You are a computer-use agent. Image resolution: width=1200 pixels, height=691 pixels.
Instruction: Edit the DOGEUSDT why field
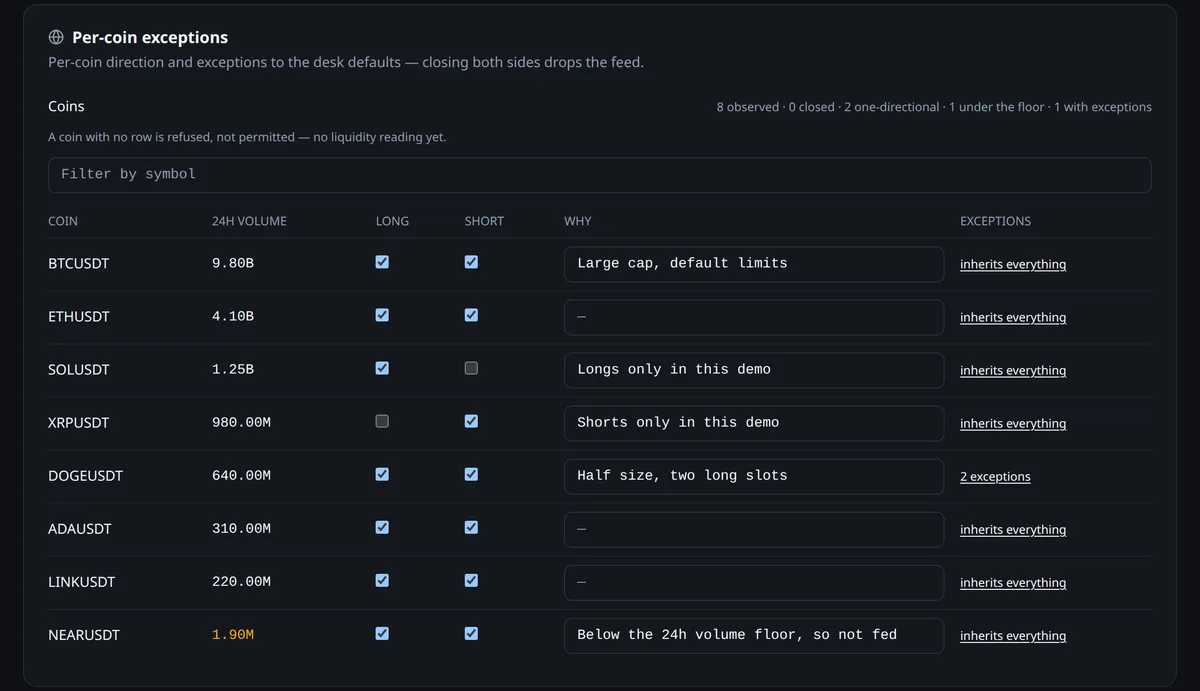pyautogui.click(x=754, y=476)
